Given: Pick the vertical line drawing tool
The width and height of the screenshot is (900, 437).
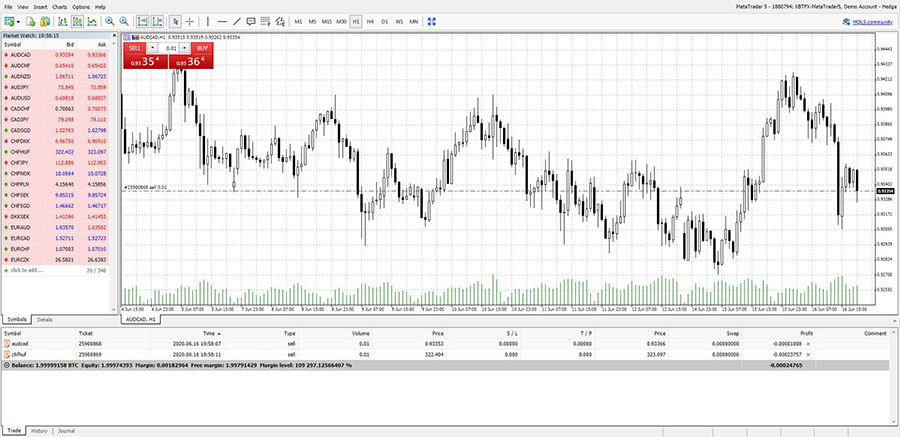Looking at the screenshot, I should [x=208, y=21].
